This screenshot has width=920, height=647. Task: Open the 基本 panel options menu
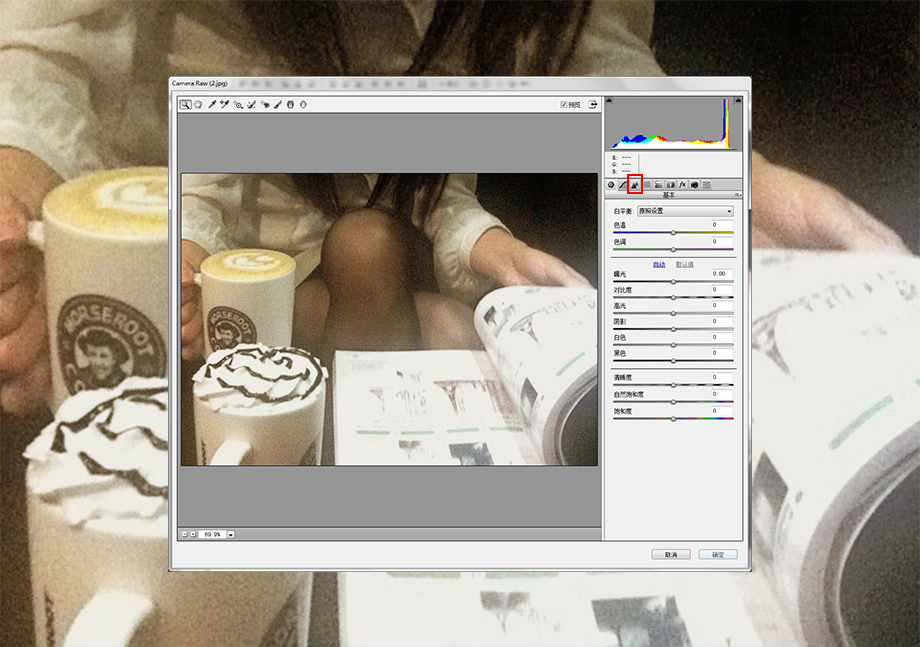[x=738, y=195]
